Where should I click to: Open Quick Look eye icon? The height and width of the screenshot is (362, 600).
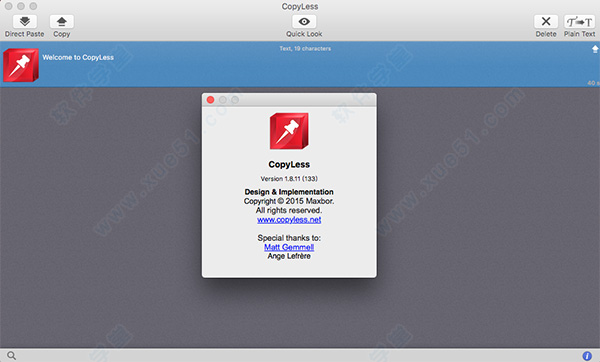coord(304,21)
